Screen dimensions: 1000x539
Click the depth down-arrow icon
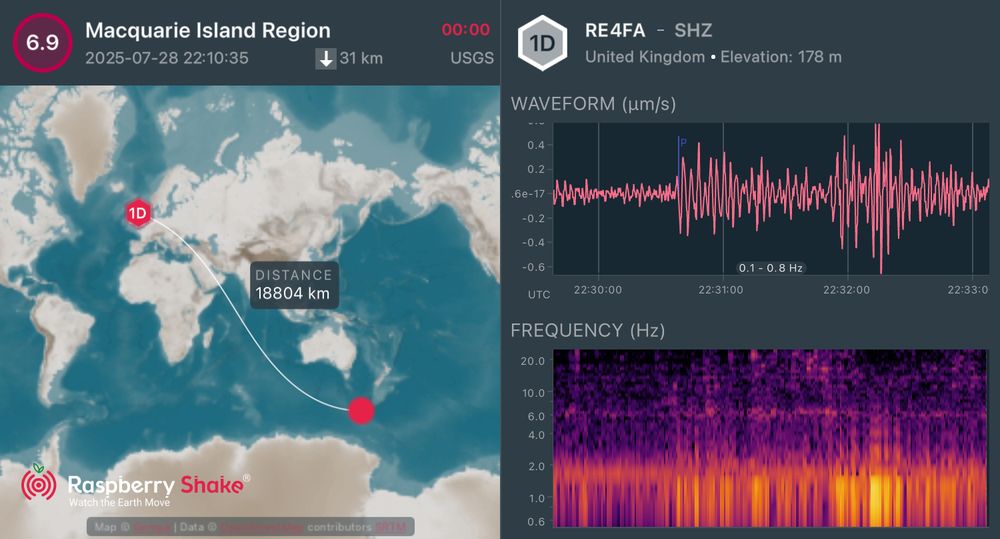pos(326,59)
